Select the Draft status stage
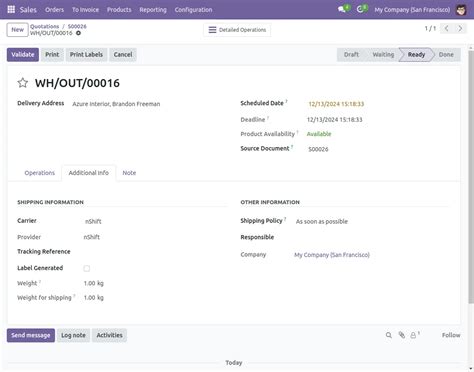 point(351,55)
